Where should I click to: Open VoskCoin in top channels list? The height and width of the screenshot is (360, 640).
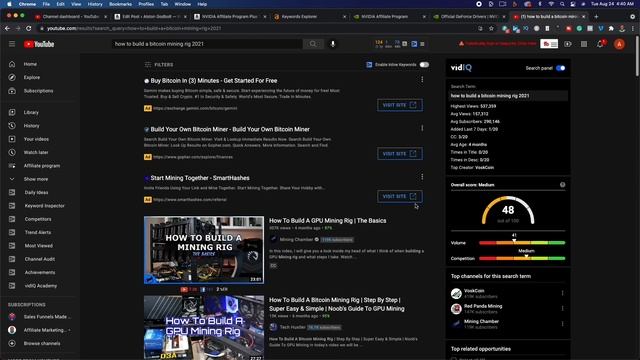(x=474, y=291)
